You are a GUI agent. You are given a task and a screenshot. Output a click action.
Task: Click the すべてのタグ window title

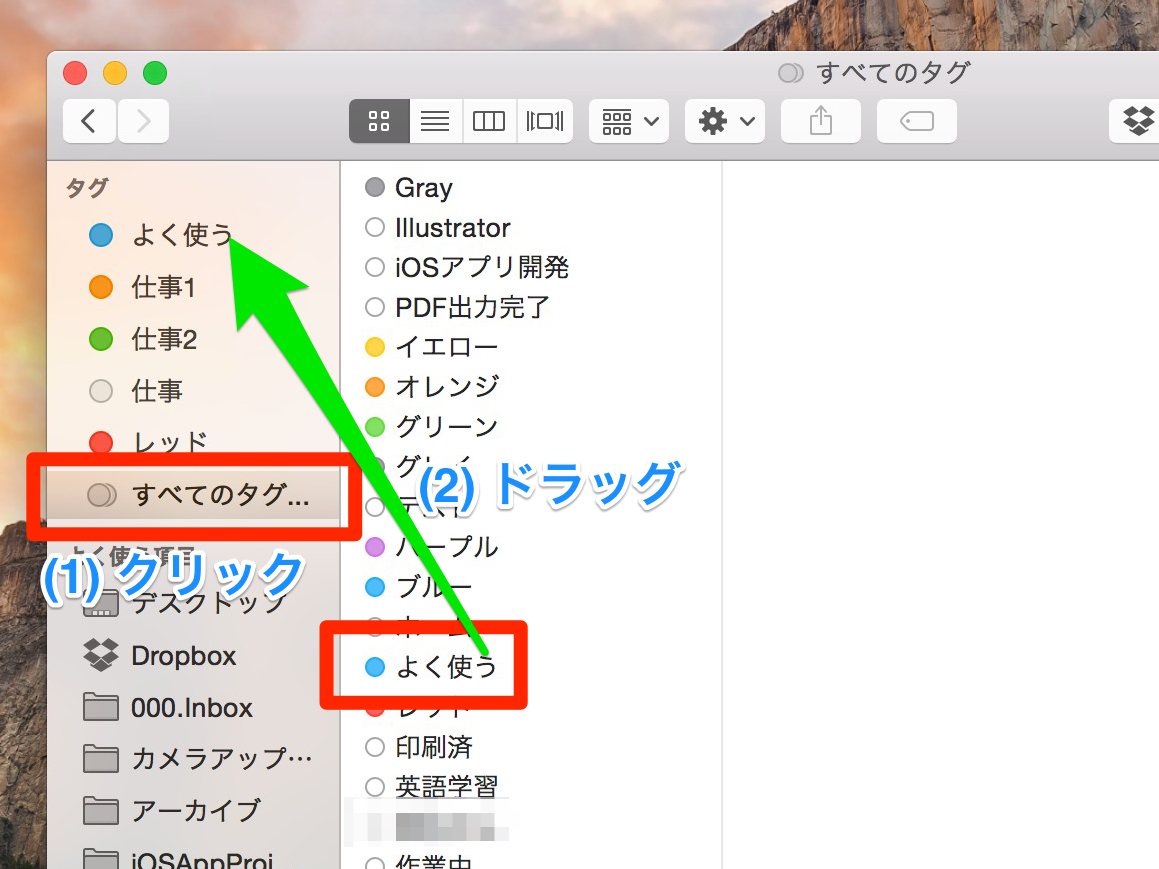point(893,72)
